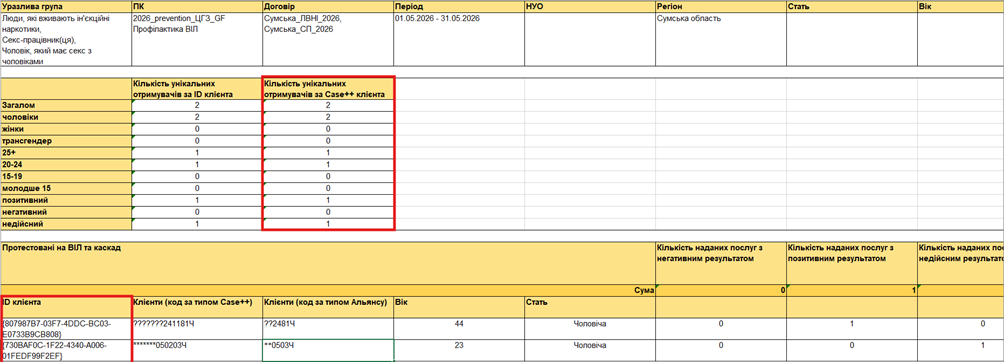Click '25+' value in the Case++ клієнта column
1004x362 pixels.
[328, 153]
